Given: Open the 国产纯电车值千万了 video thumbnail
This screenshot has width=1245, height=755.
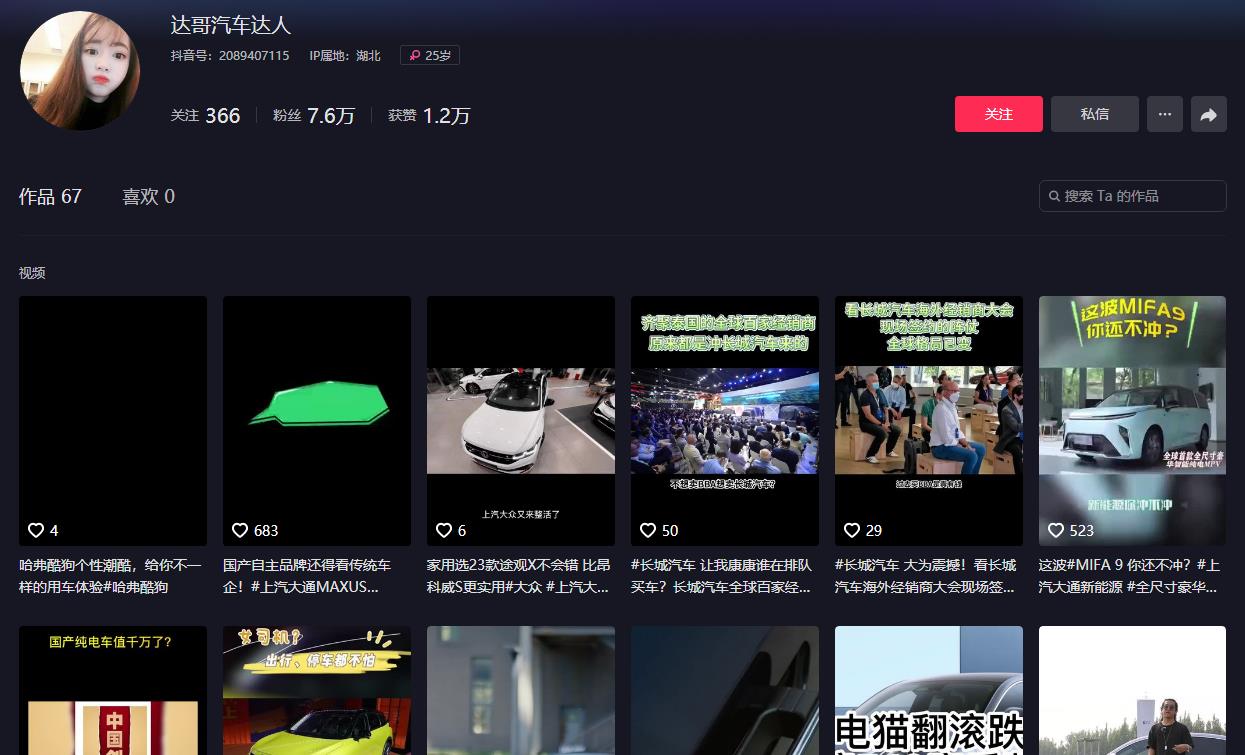Looking at the screenshot, I should coord(113,690).
